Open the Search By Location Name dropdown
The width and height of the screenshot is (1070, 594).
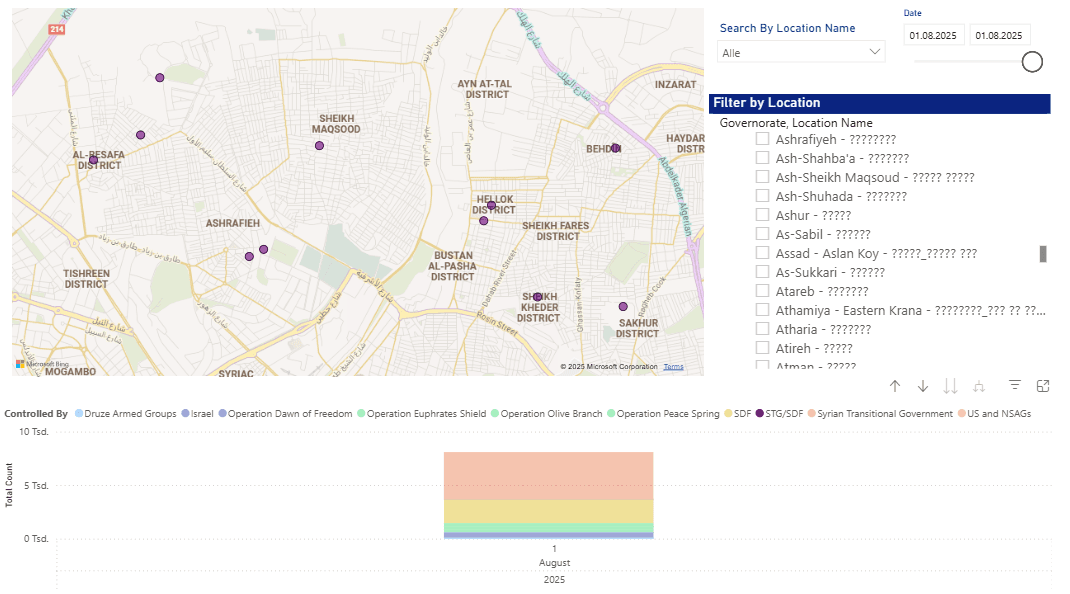coord(801,52)
